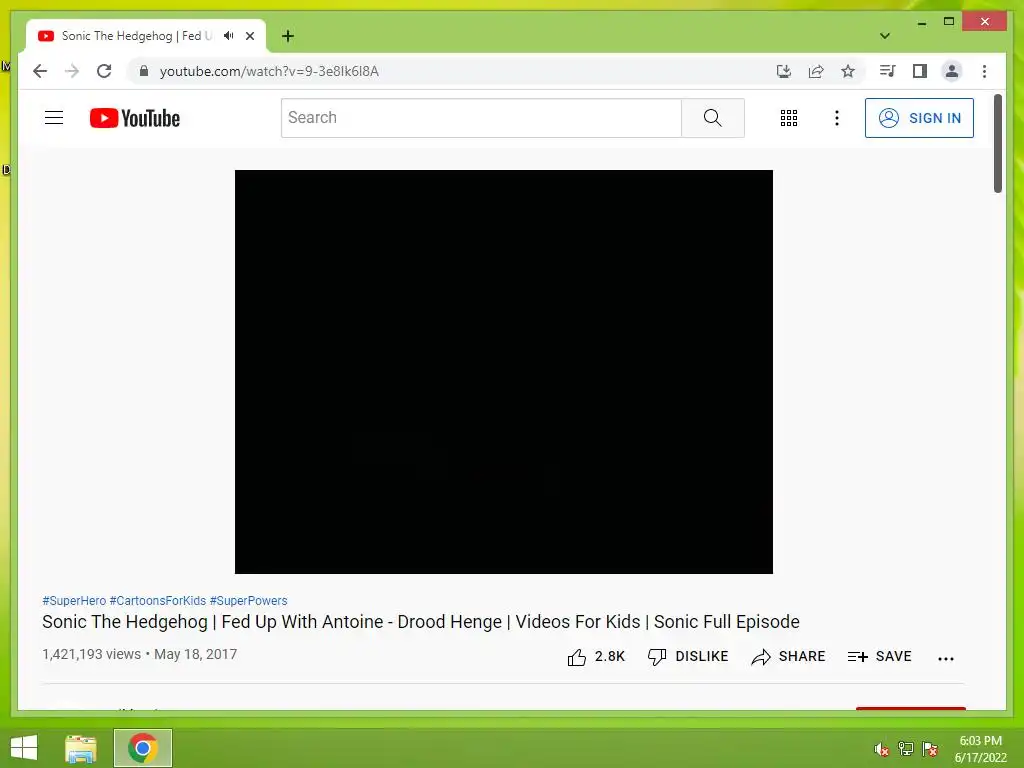The image size is (1024, 768).
Task: Open more actions ellipsis under video
Action: pos(946,658)
